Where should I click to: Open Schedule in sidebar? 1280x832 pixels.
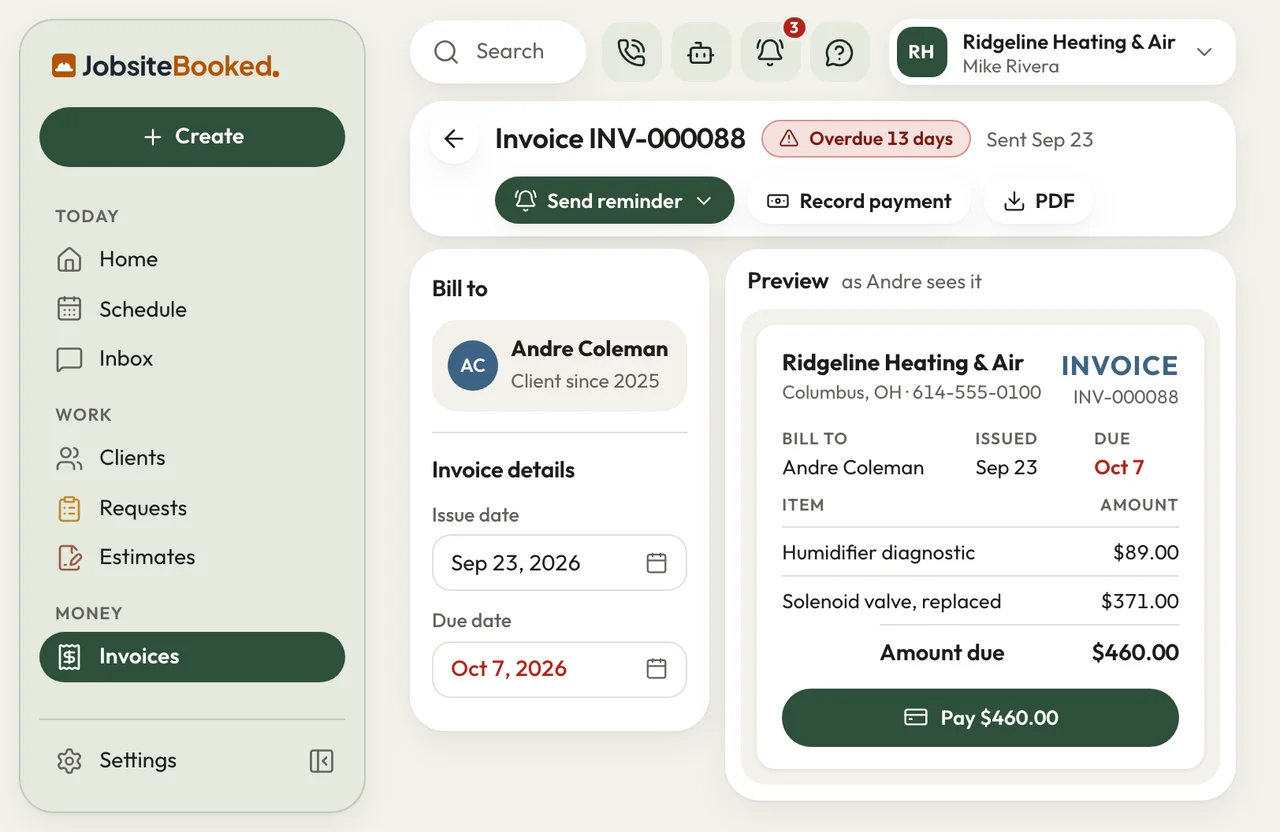(192, 309)
